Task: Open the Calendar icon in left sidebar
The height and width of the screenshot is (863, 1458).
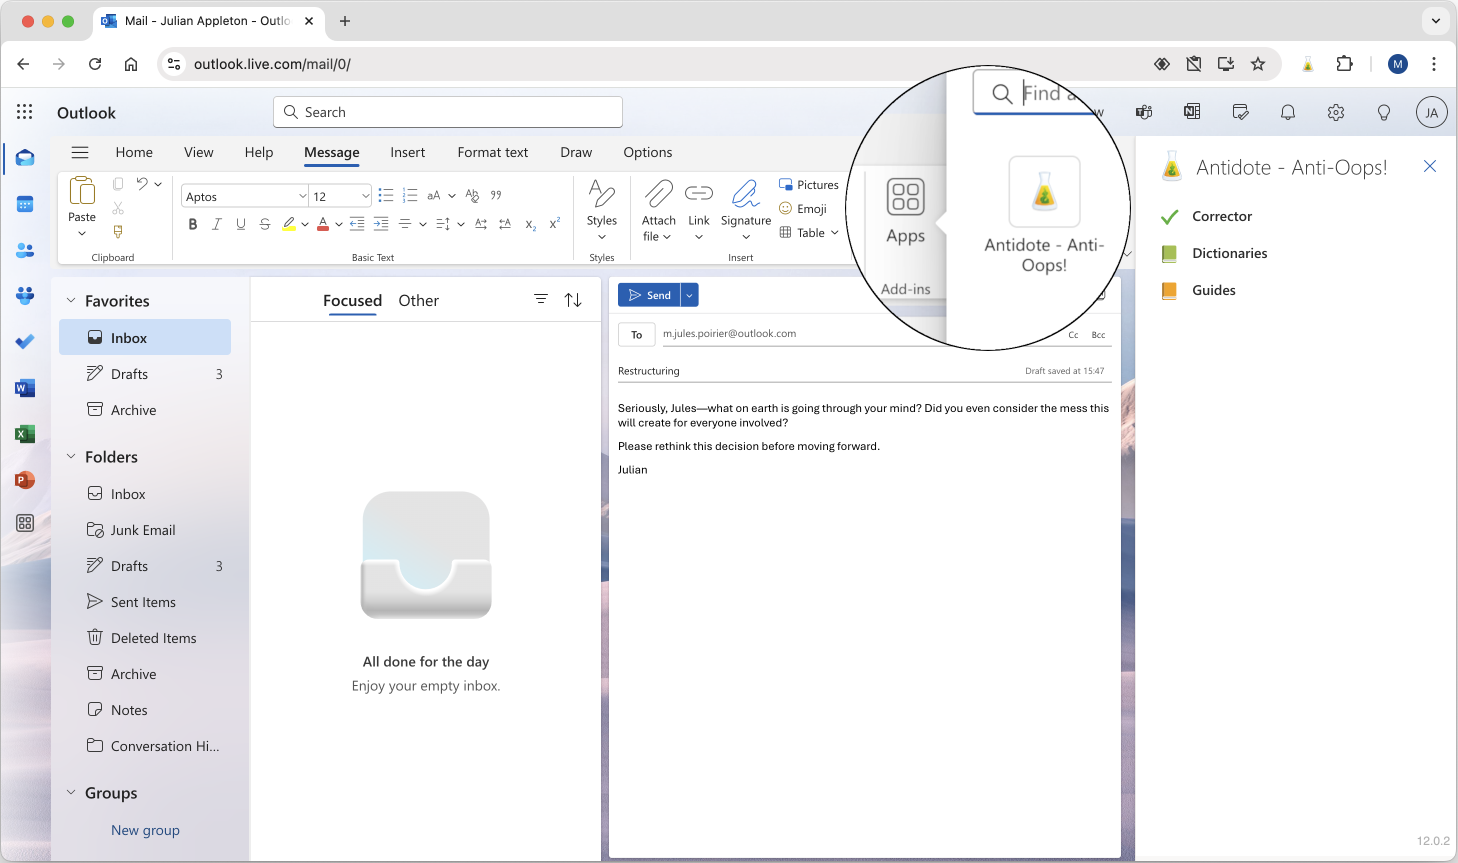Action: coord(25,205)
